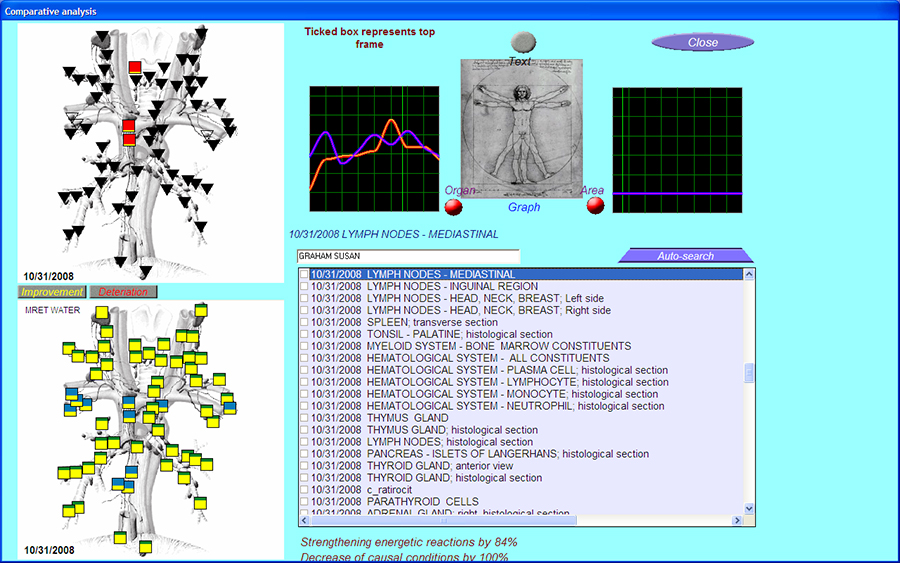Viewport: 900px width, 563px height.
Task: Tick the LYMPH NODES - INGUINAL REGION checkbox
Action: point(305,287)
